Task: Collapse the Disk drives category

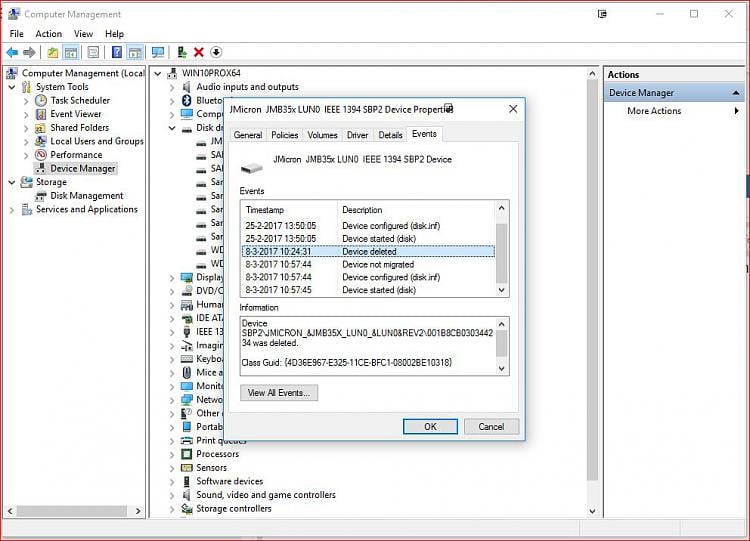Action: coord(172,128)
